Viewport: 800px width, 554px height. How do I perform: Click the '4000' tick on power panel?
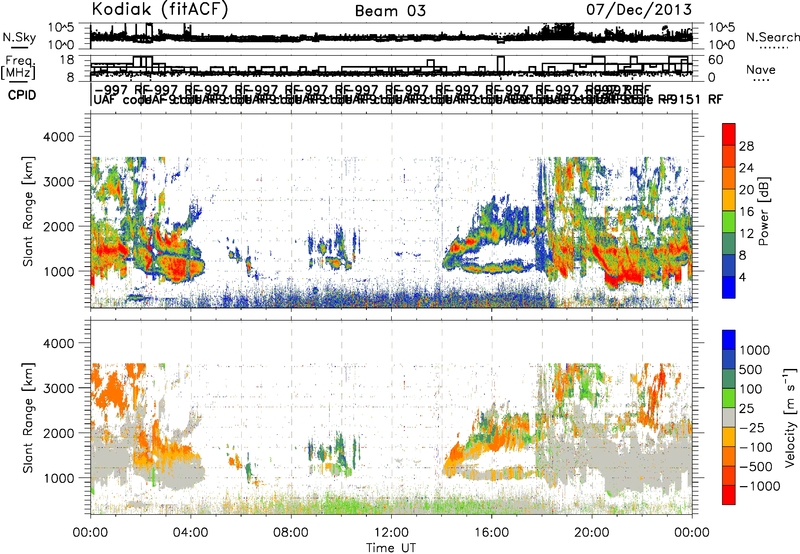61,137
